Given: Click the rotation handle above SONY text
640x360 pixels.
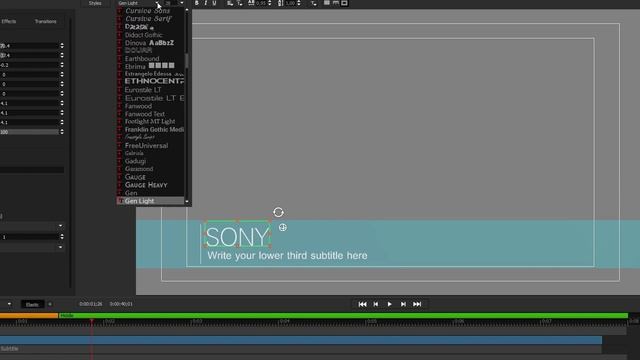Looking at the screenshot, I should (x=278, y=212).
